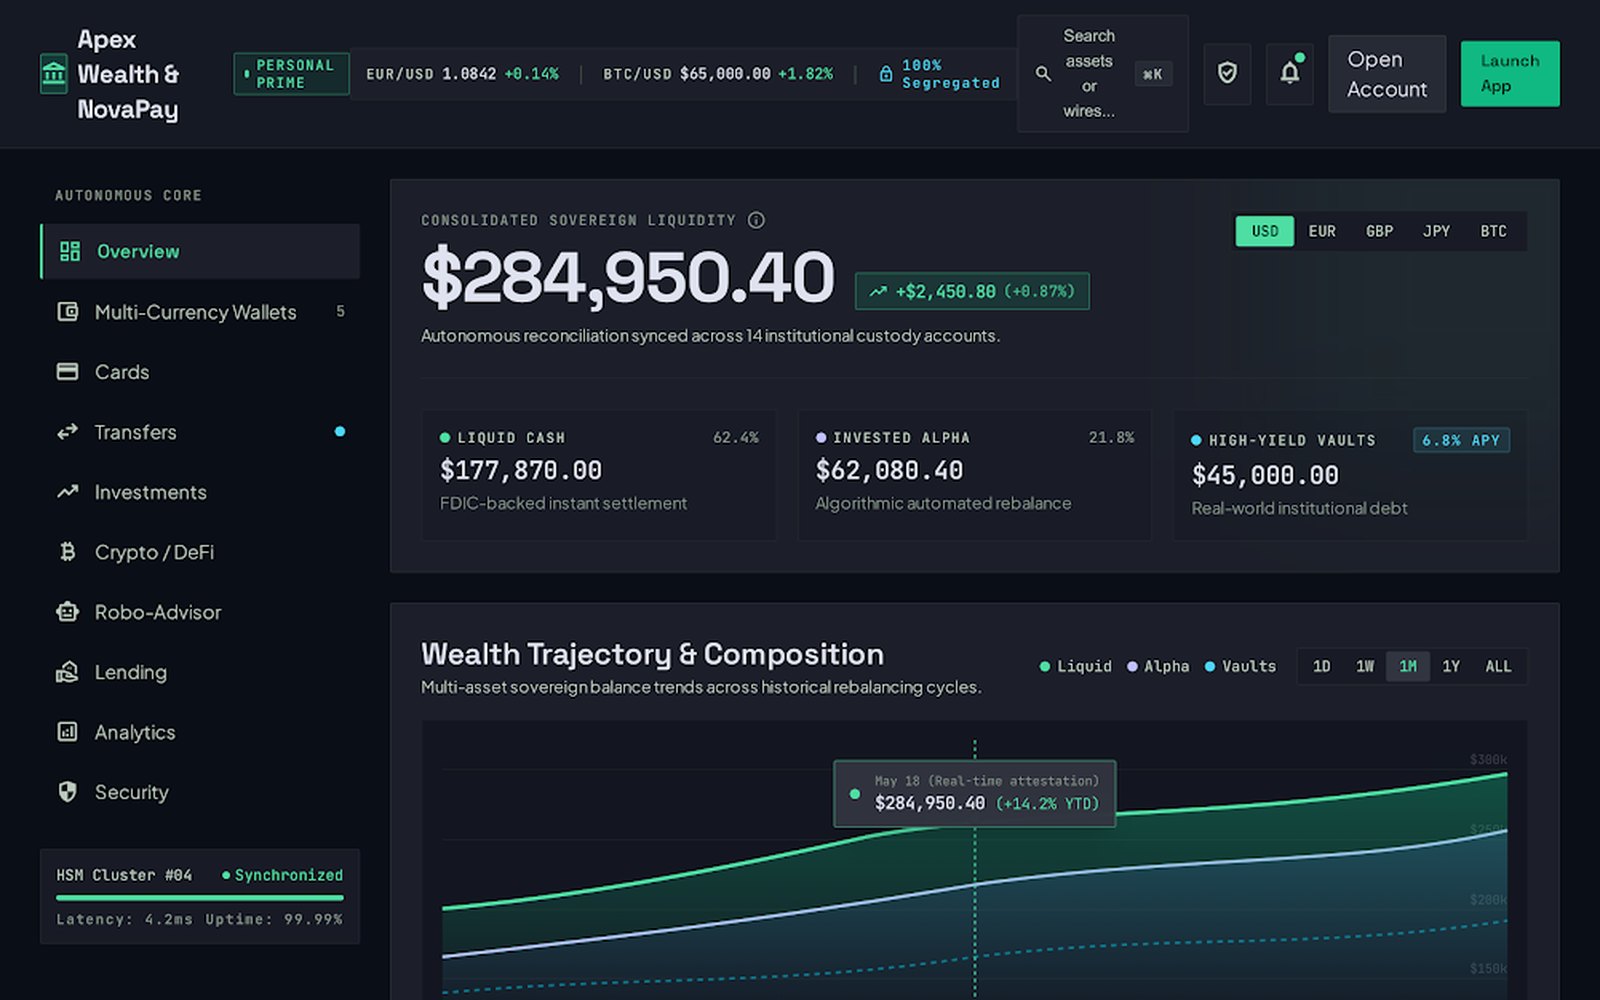Screen dimensions: 1600x1000
Task: Click the Analytics chart icon
Action: pos(67,732)
